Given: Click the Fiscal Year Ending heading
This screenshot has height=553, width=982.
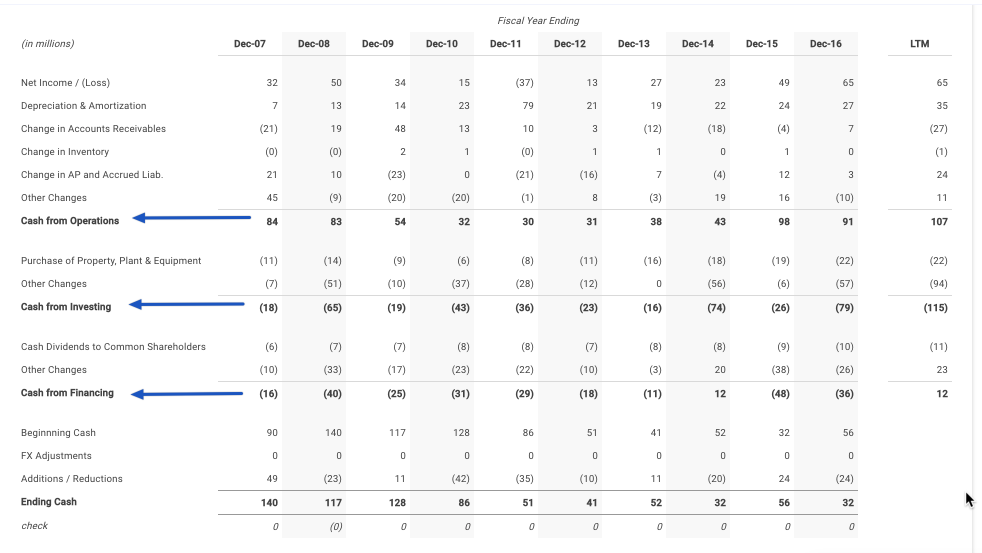Looking at the screenshot, I should coord(538,21).
